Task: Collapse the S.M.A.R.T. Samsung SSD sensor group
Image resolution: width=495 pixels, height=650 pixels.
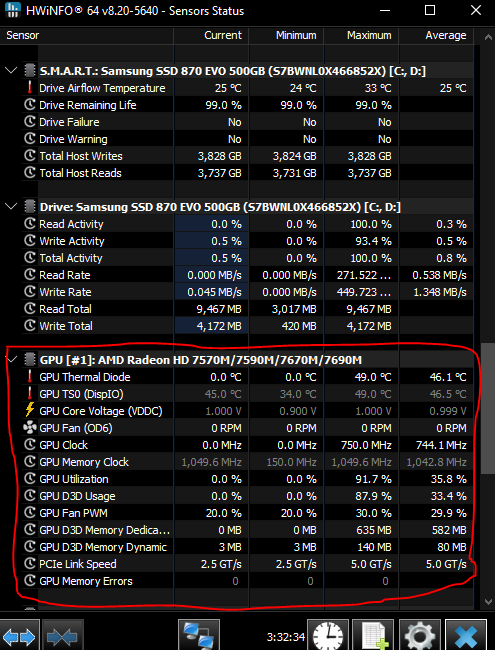Action: point(11,70)
